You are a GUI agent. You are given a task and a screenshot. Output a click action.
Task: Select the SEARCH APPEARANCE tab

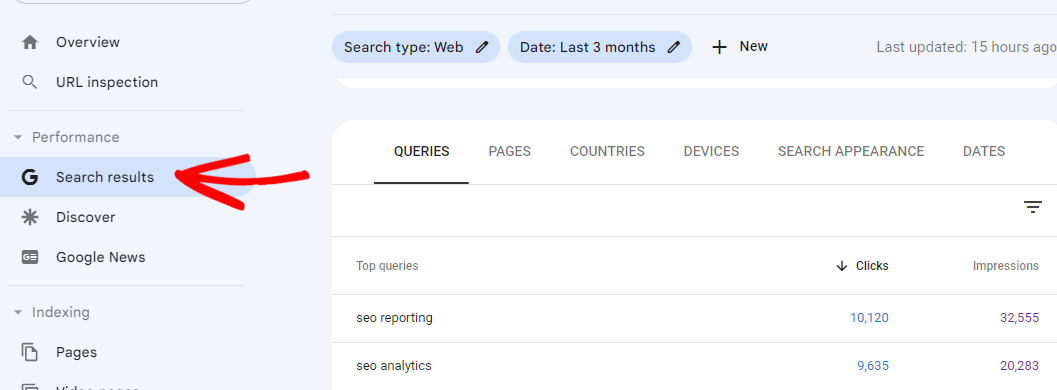tap(851, 152)
